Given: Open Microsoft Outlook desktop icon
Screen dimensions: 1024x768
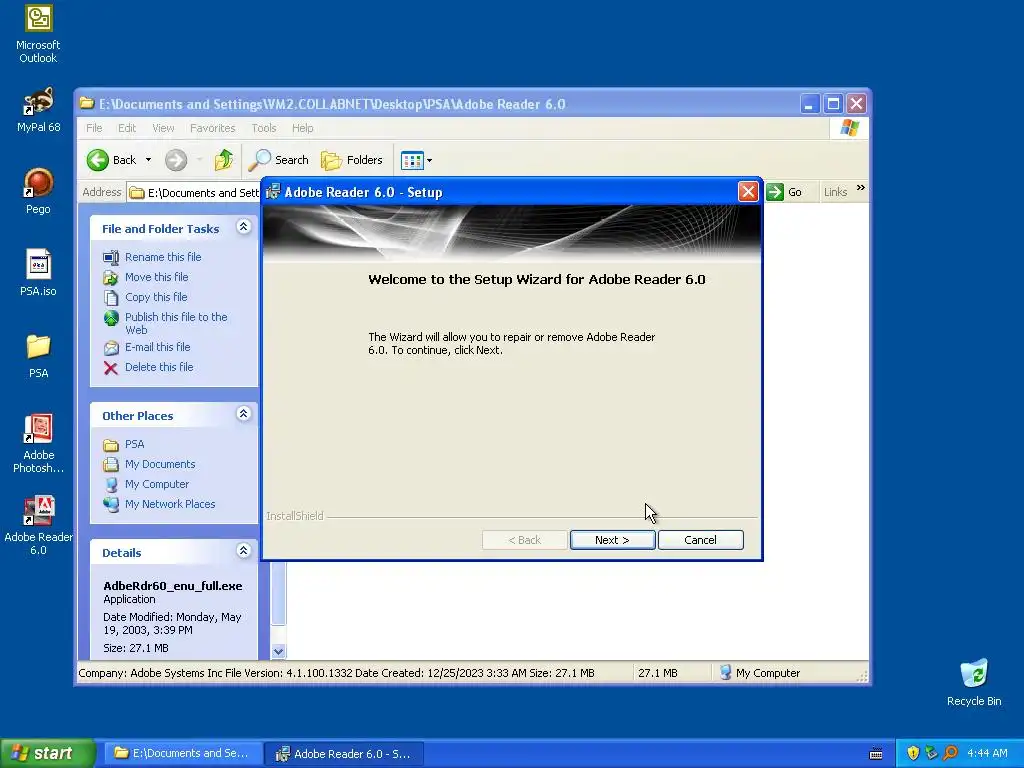Looking at the screenshot, I should (x=38, y=34).
